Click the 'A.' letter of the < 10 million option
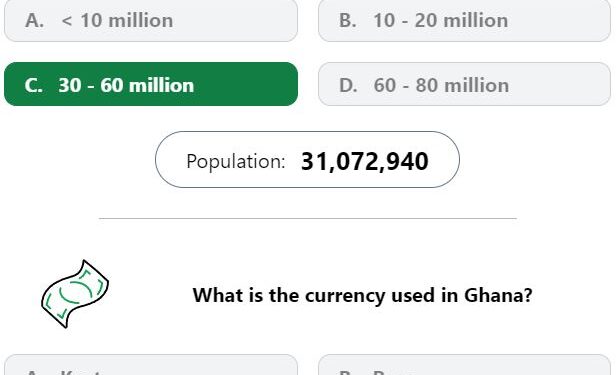Viewport: 616px width, 375px height. pos(35,20)
